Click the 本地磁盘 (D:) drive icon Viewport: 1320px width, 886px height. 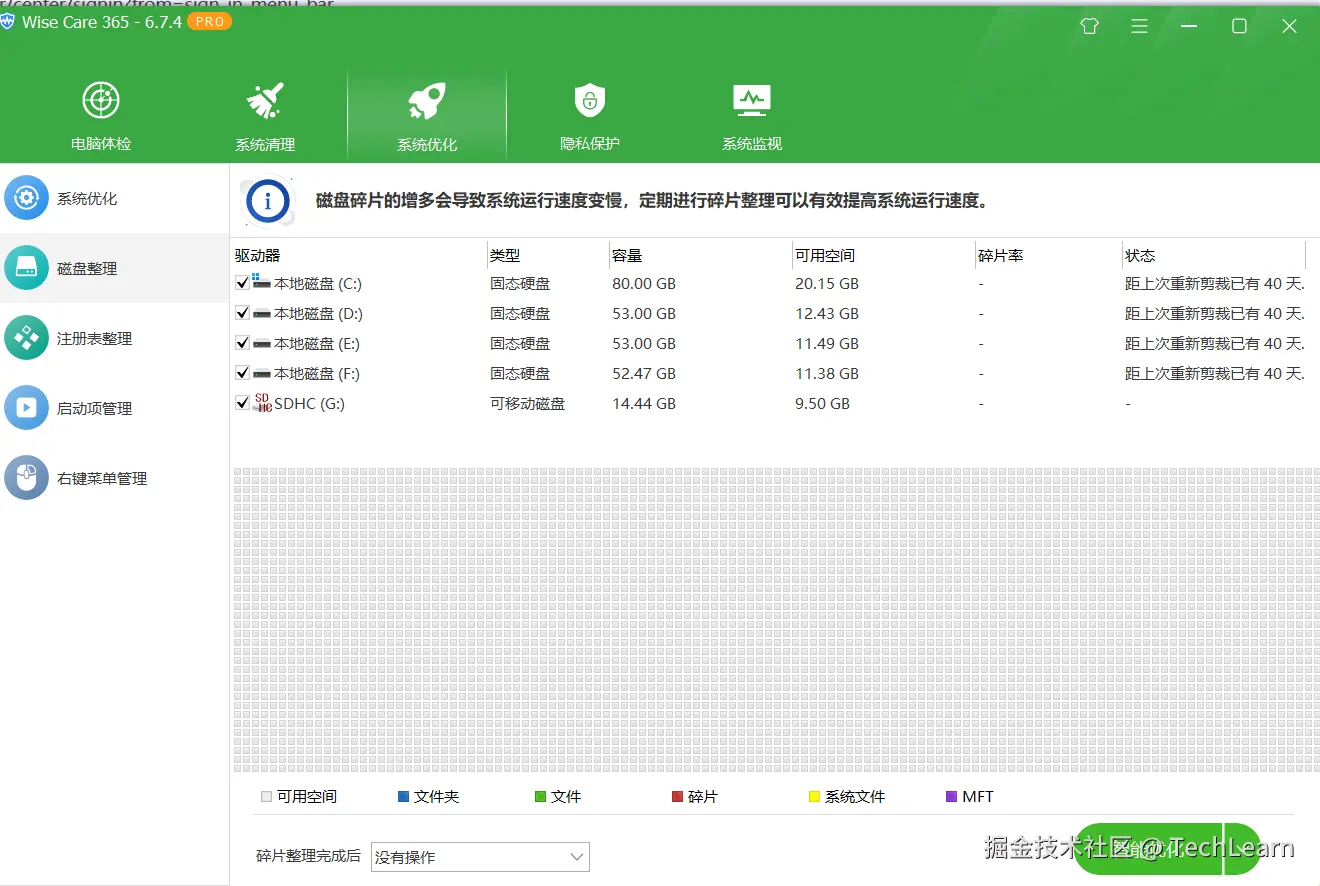click(262, 313)
